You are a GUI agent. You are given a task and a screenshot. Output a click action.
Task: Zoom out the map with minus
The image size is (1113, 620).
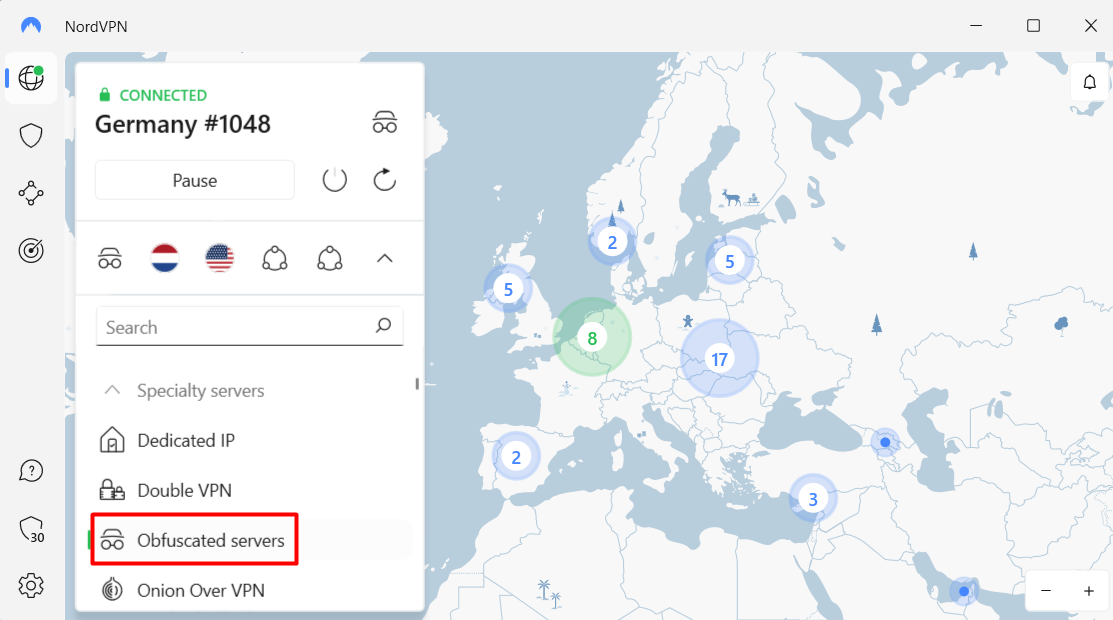[1046, 591]
